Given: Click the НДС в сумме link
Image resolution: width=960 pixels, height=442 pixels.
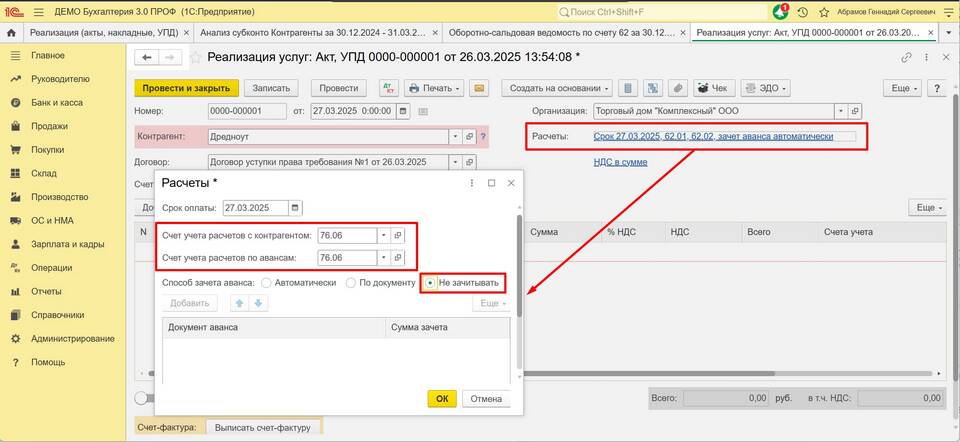Looking at the screenshot, I should 620,162.
